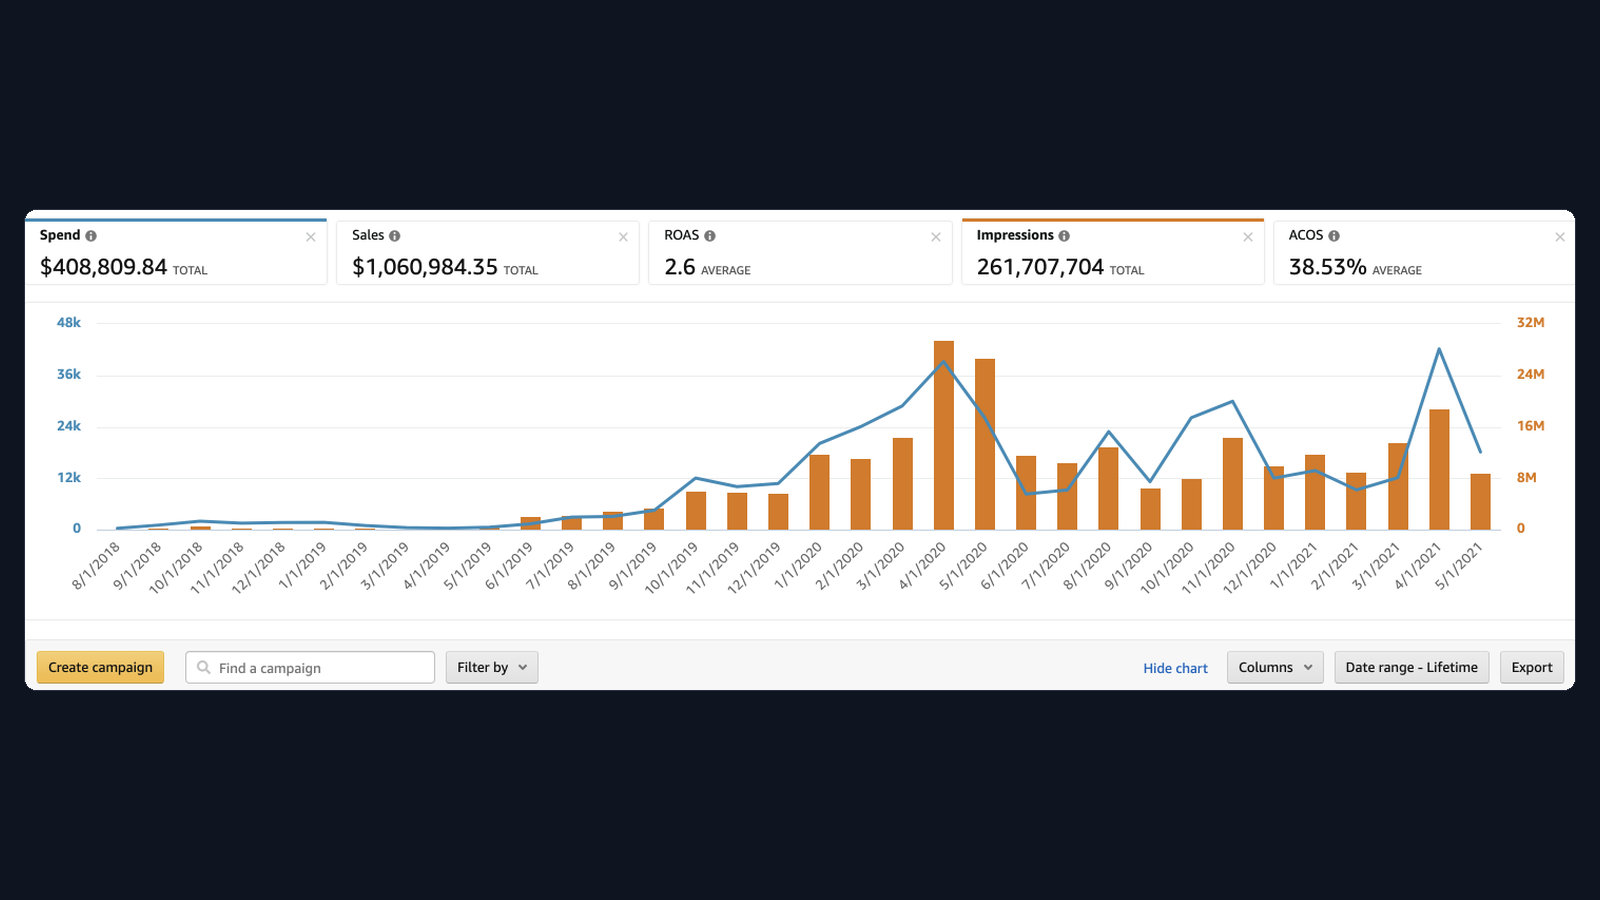Select the ROAS metric tab
The width and height of the screenshot is (1600, 900).
pos(800,252)
